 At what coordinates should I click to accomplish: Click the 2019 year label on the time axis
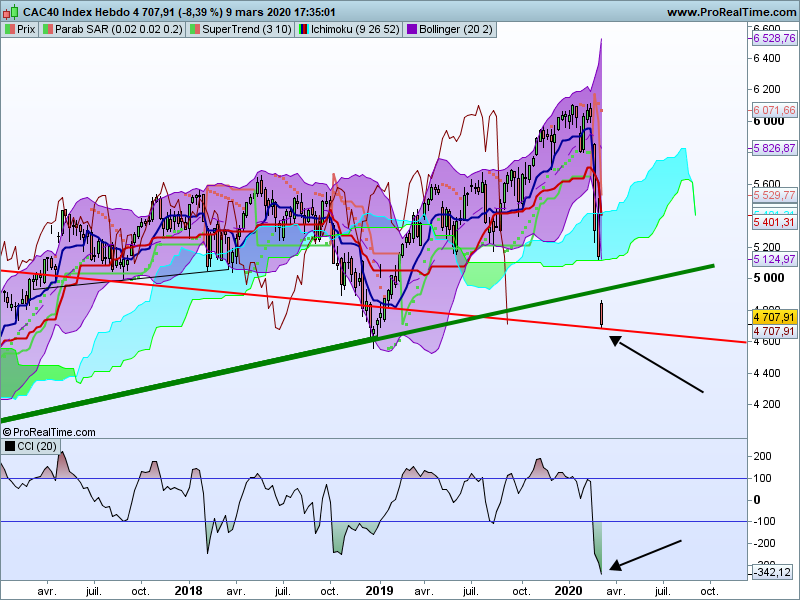click(x=379, y=591)
